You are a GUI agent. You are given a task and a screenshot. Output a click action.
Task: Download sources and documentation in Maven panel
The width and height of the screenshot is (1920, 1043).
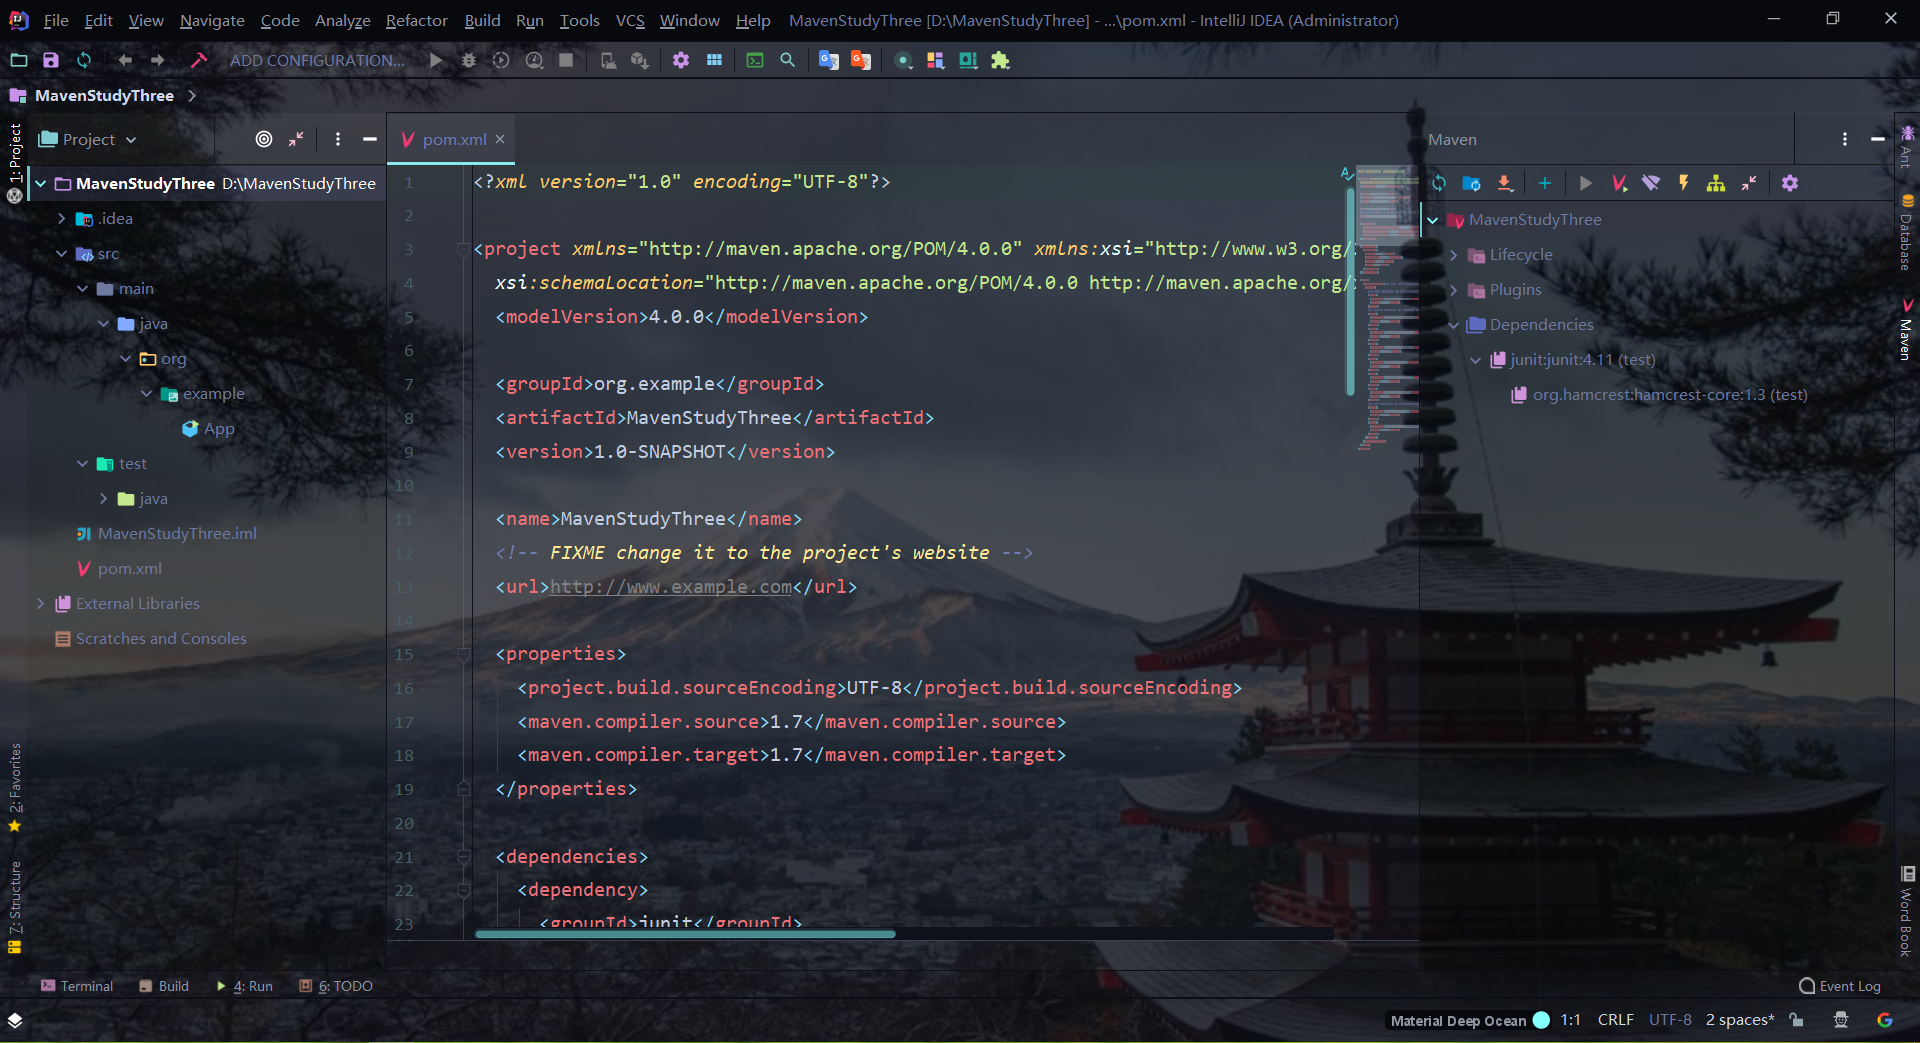[1504, 183]
